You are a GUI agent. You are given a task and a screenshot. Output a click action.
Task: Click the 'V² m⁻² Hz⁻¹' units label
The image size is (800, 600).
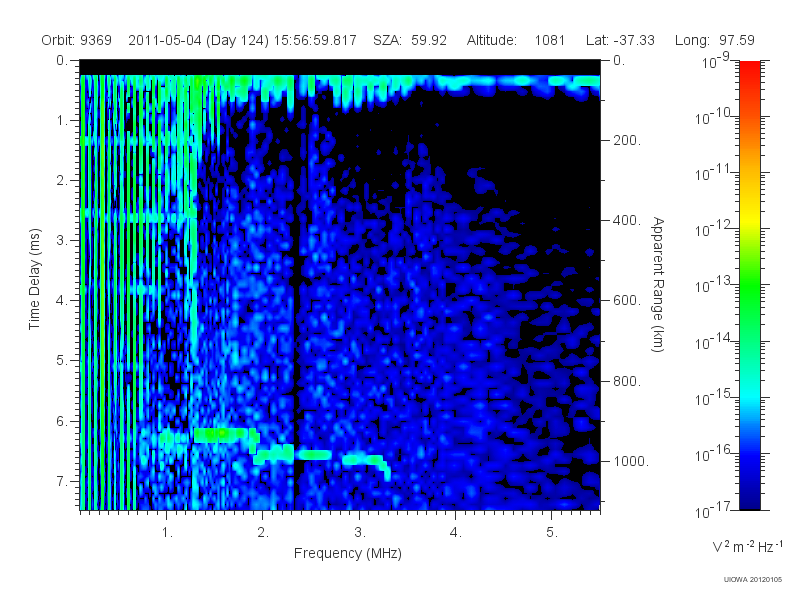747,546
